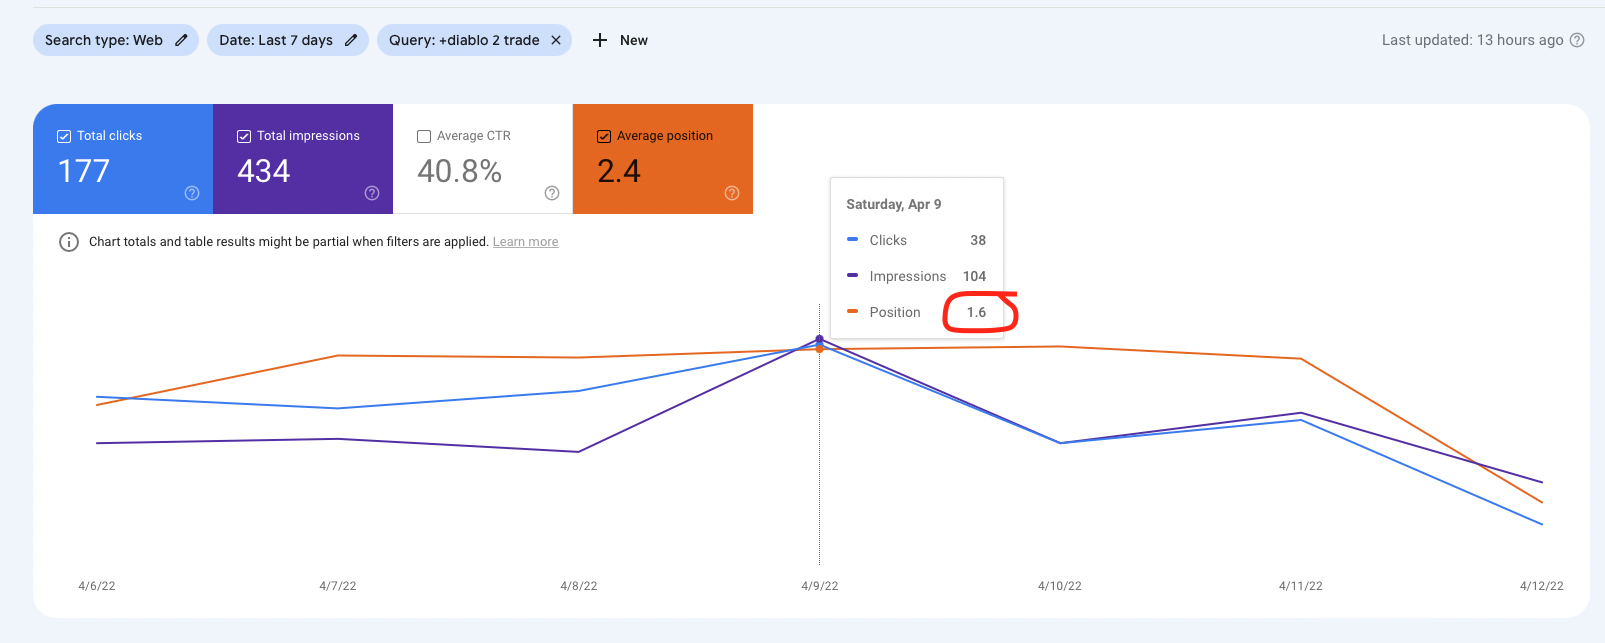Open the Date: Last 7 days filter
This screenshot has width=1605, height=643.
pos(275,40)
